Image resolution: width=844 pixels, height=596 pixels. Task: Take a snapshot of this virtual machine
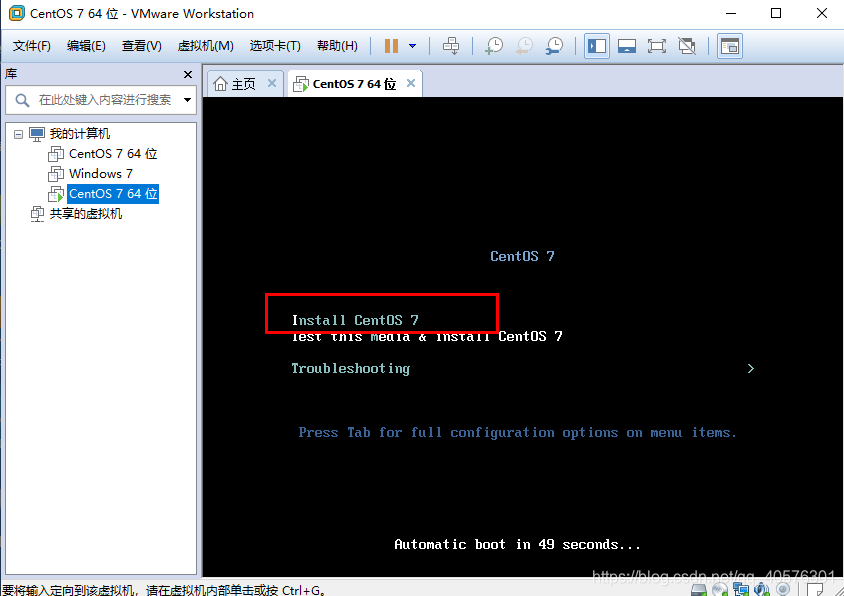[x=494, y=46]
